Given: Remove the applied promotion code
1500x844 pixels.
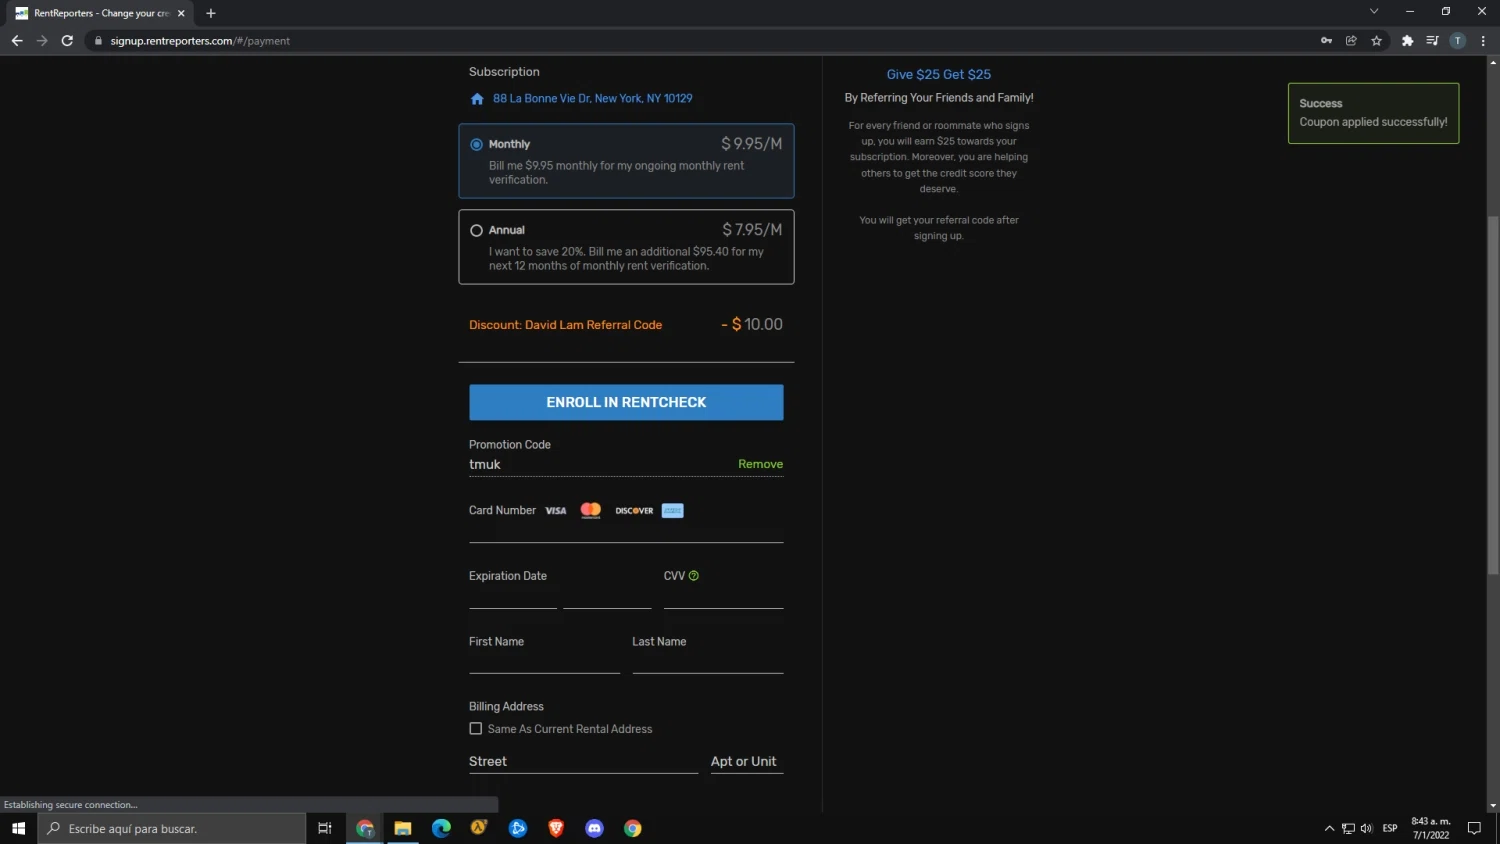Looking at the screenshot, I should (760, 464).
